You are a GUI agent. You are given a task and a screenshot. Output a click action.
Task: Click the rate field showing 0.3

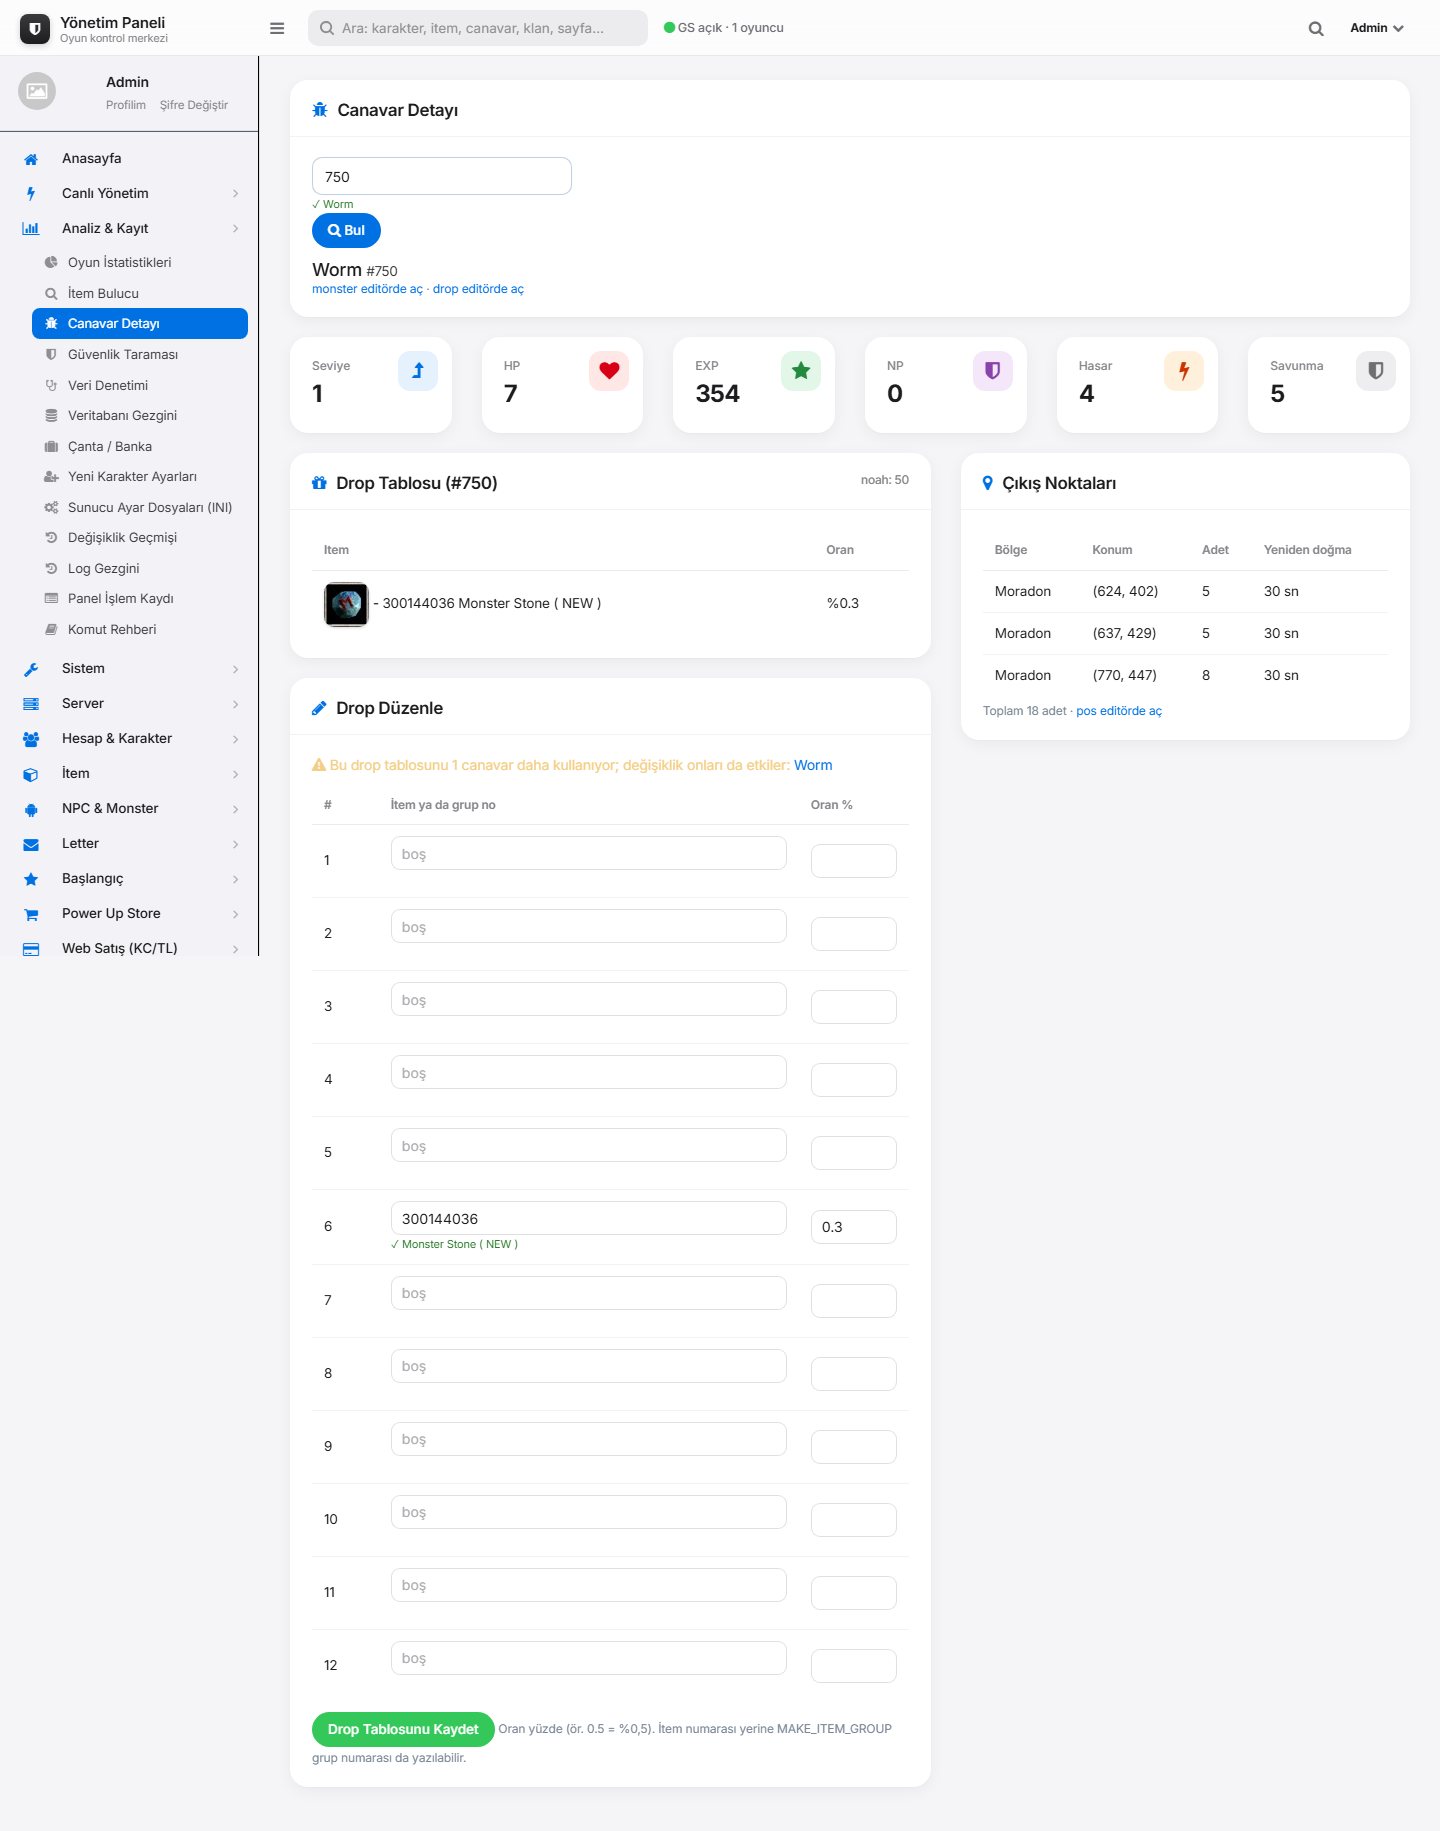tap(854, 1227)
